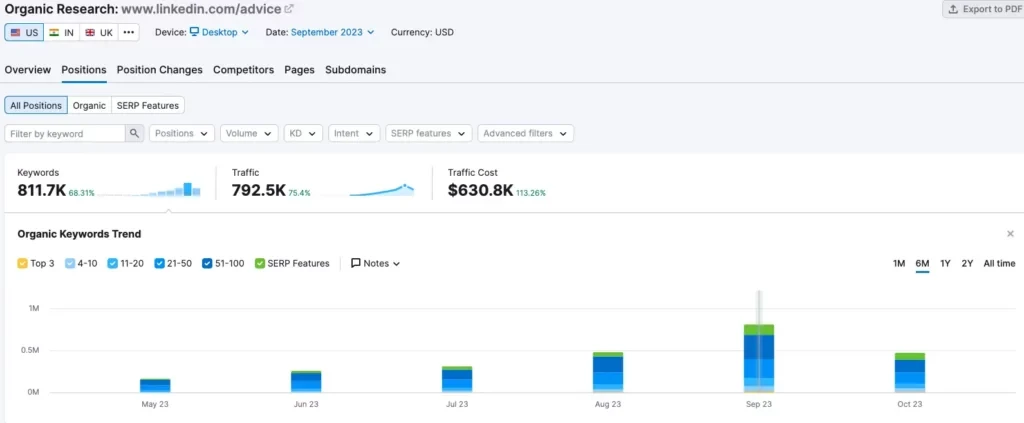Set chart range to 1M

pyautogui.click(x=899, y=264)
